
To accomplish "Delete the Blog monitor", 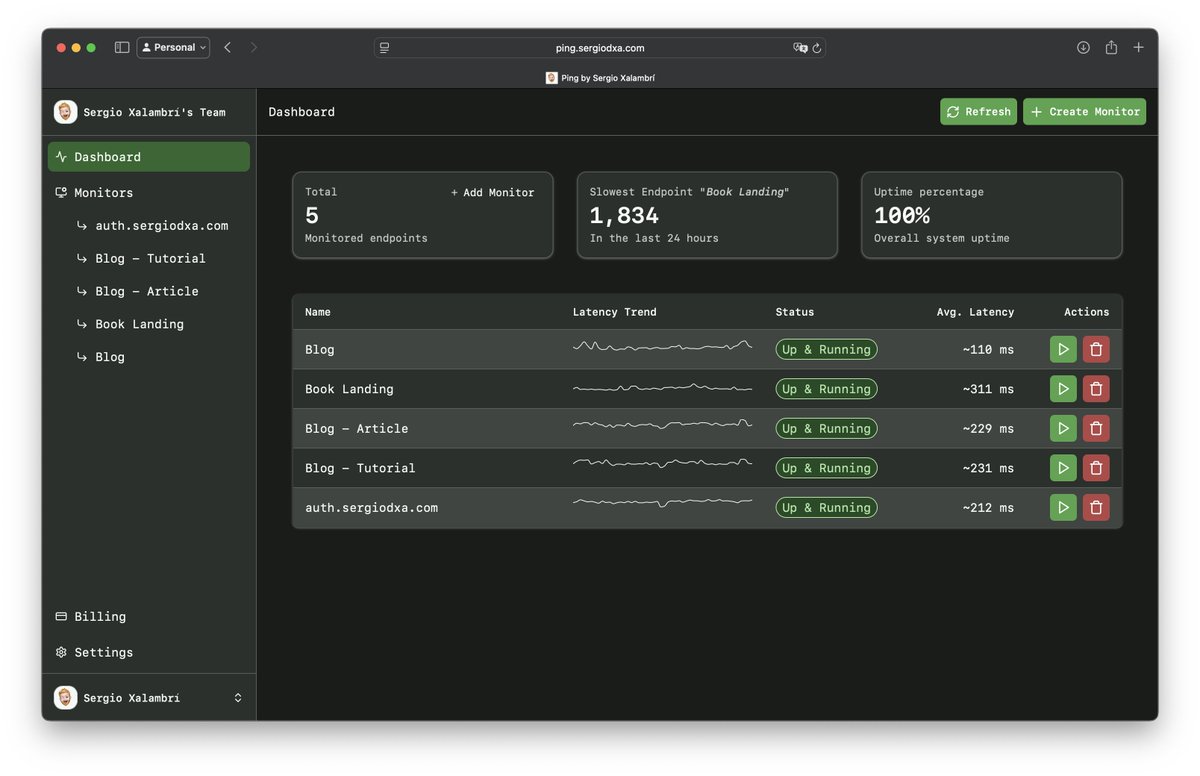I will pyautogui.click(x=1096, y=350).
